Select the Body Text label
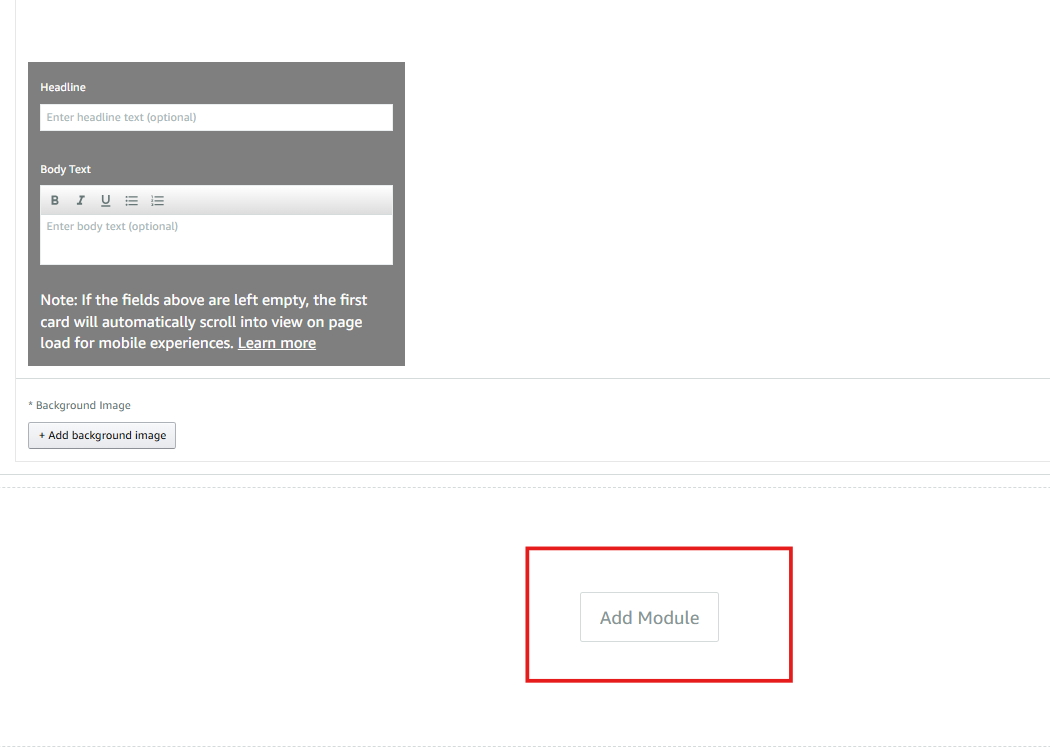1050x747 pixels. click(66, 169)
